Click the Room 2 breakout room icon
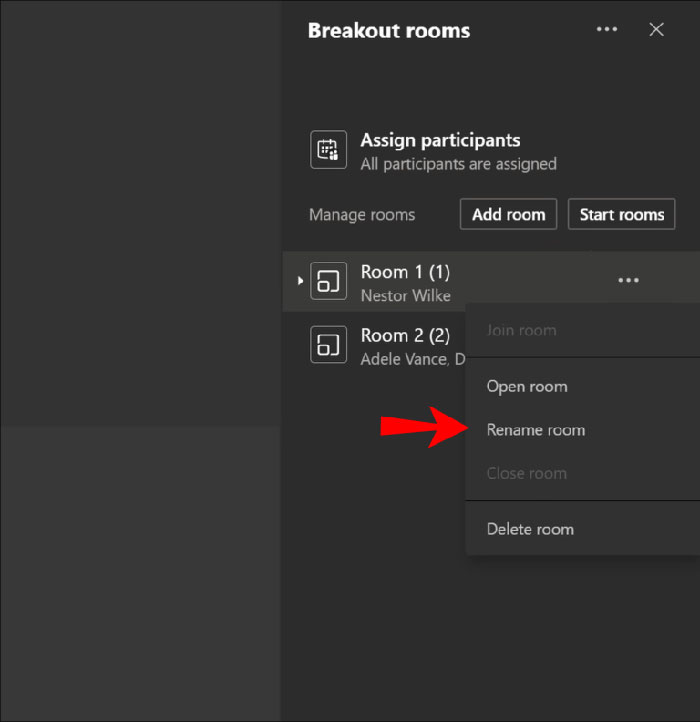Image resolution: width=700 pixels, height=722 pixels. tap(328, 345)
